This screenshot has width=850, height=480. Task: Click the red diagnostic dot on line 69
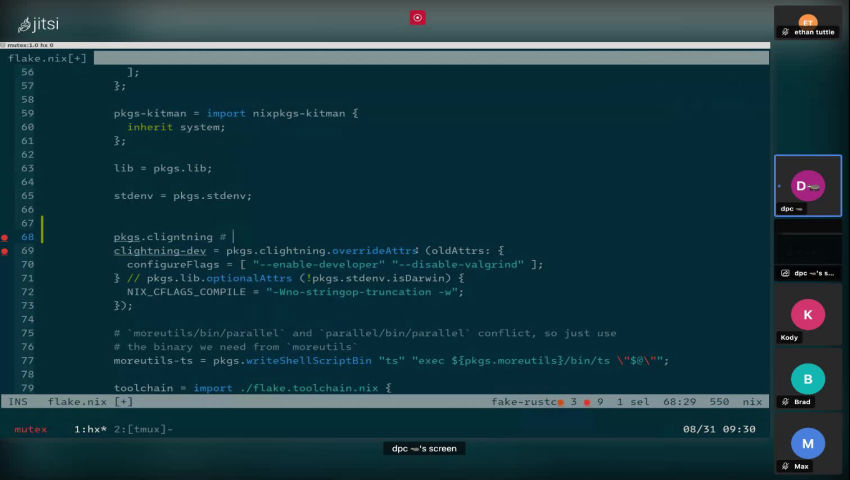5,251
